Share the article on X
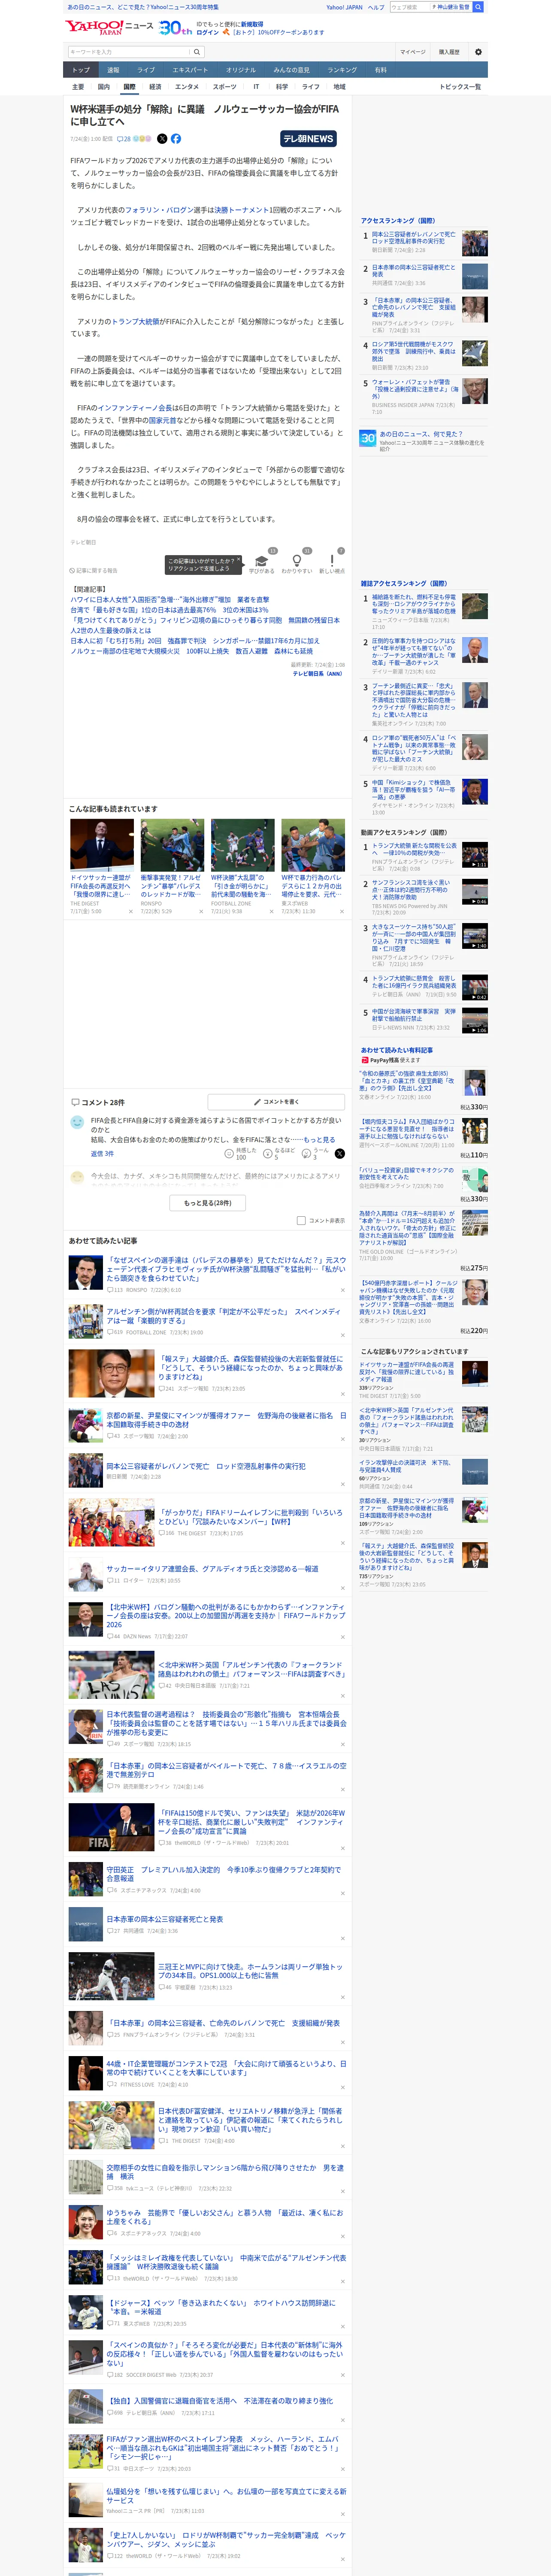The image size is (551, 2576). 162,139
